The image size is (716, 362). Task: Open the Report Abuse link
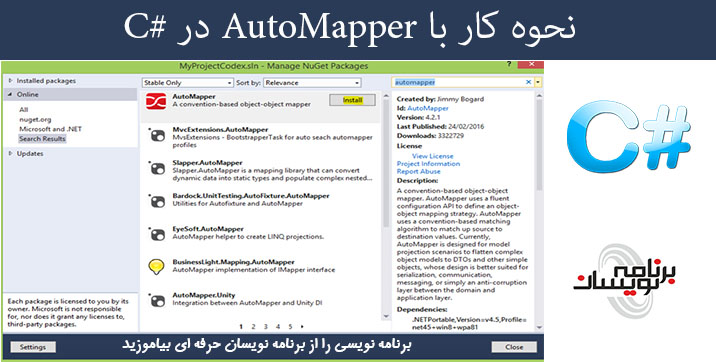(x=419, y=172)
